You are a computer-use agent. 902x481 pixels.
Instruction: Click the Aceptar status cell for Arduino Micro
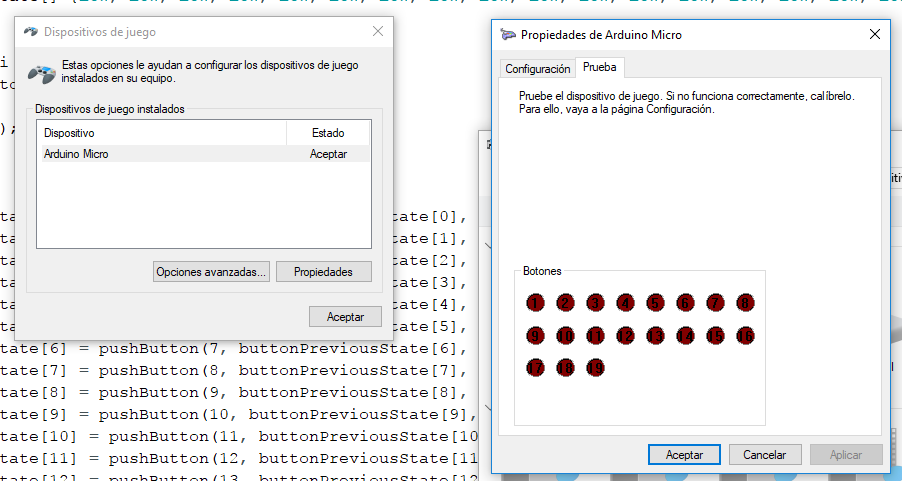328,154
